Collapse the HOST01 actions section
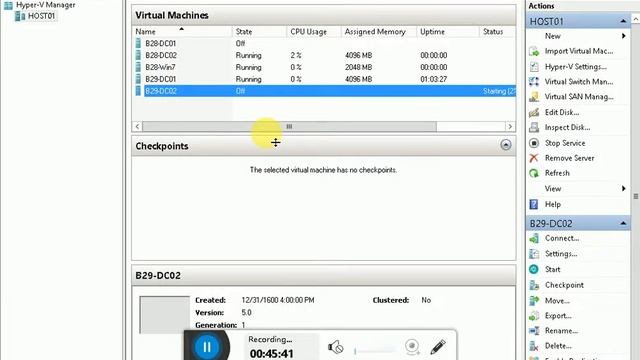Image resolution: width=640 pixels, height=360 pixels. point(623,21)
